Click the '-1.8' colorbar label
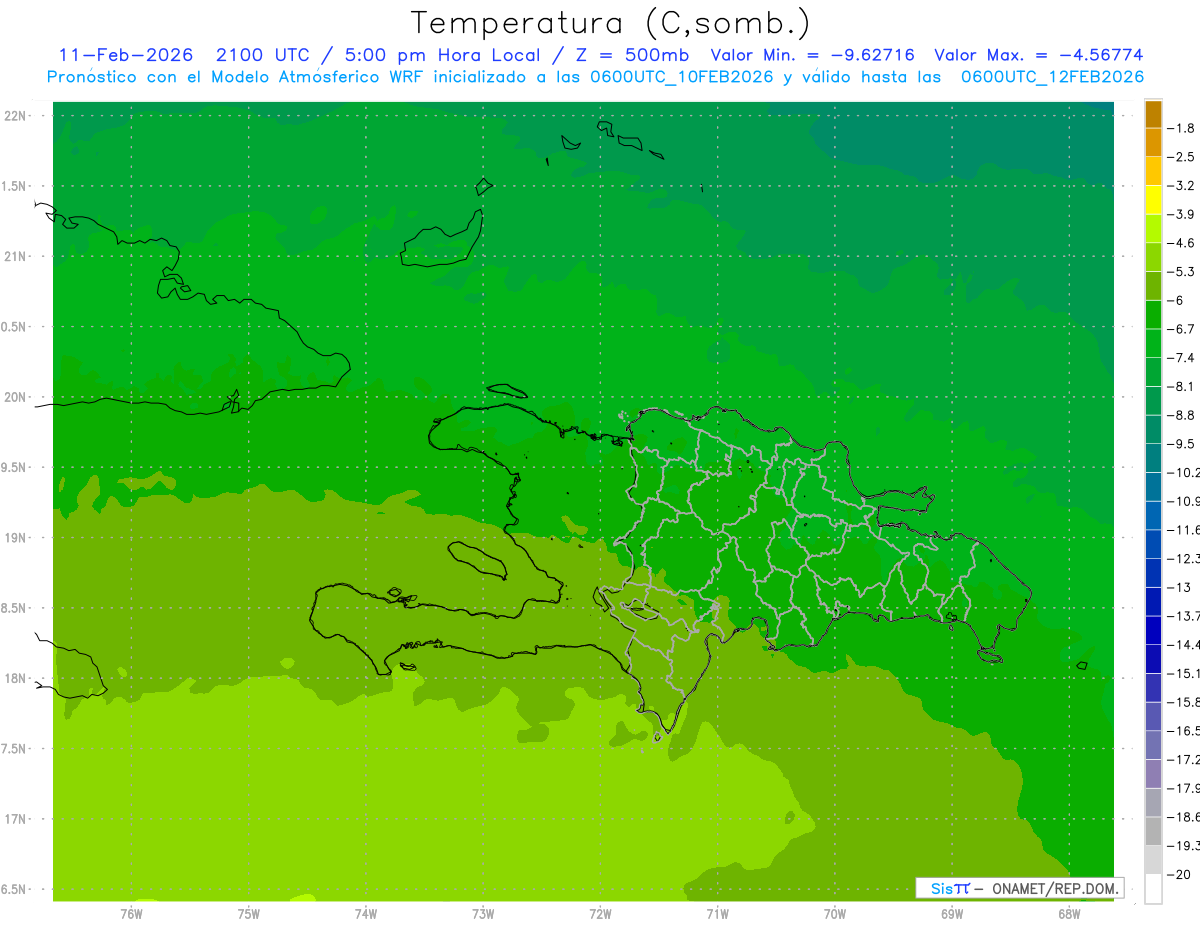Image resolution: width=1200 pixels, height=927 pixels. pyautogui.click(x=1183, y=128)
